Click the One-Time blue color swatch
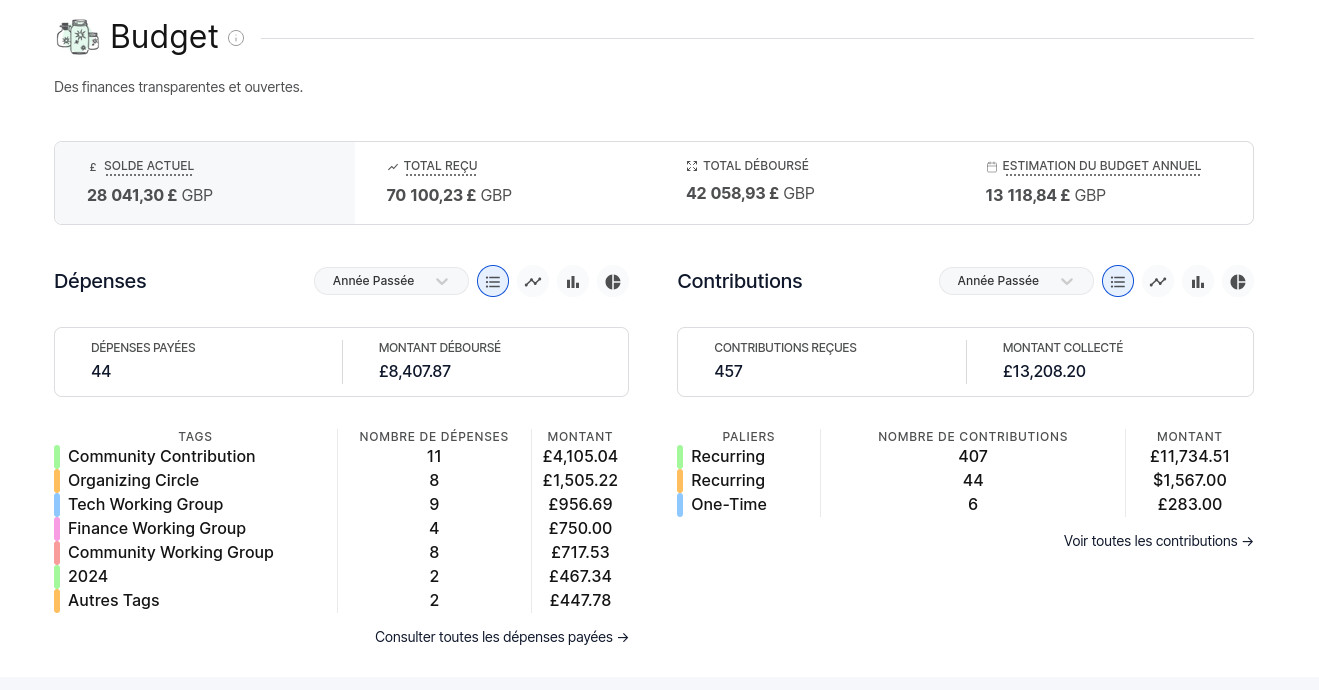The width and height of the screenshot is (1319, 690). tap(680, 505)
